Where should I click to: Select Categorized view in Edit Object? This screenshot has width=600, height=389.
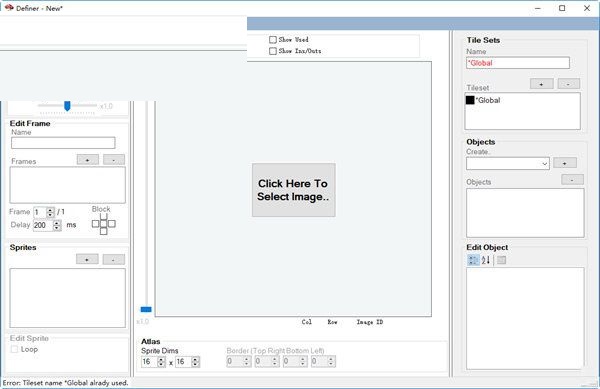click(473, 260)
